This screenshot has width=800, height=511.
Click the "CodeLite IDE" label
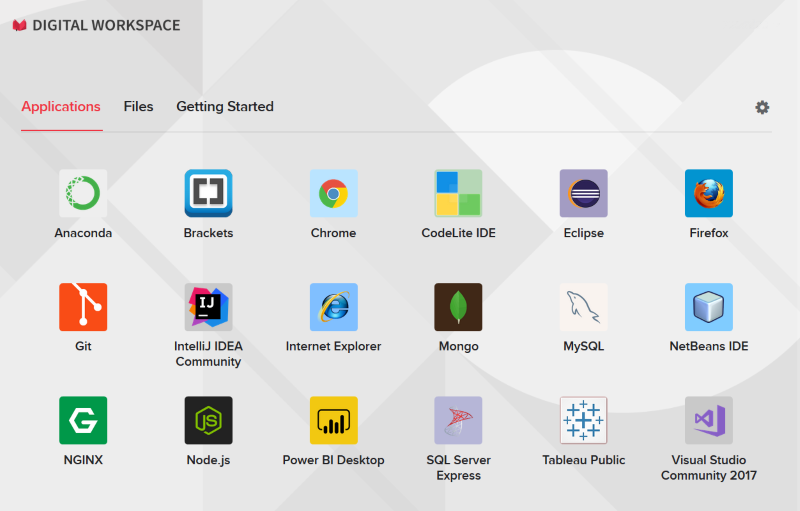(458, 233)
